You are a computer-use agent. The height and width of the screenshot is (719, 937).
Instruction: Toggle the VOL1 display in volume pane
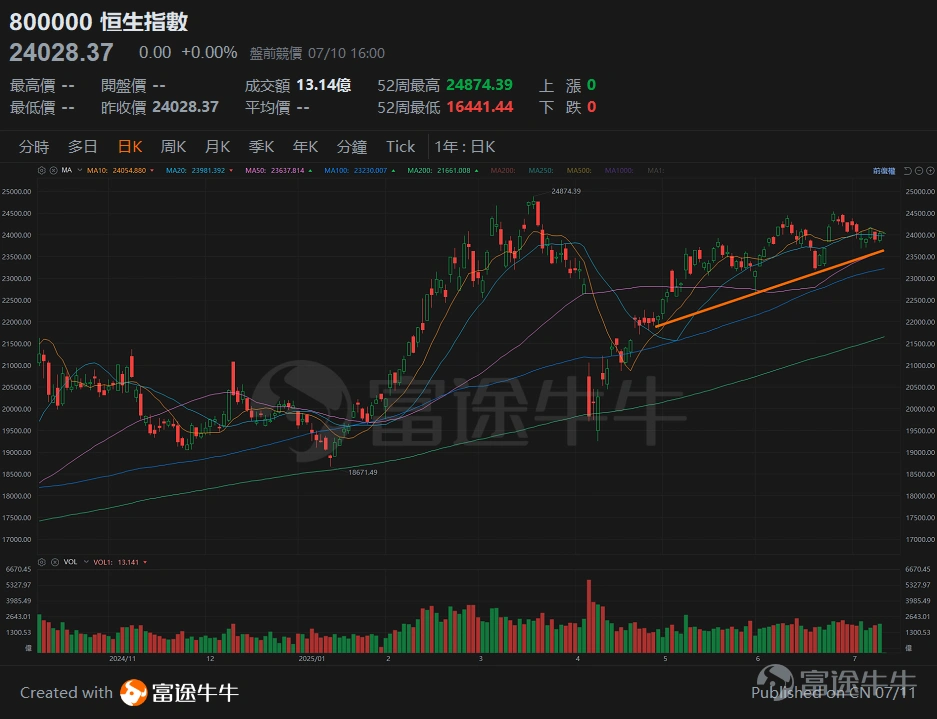[145, 561]
